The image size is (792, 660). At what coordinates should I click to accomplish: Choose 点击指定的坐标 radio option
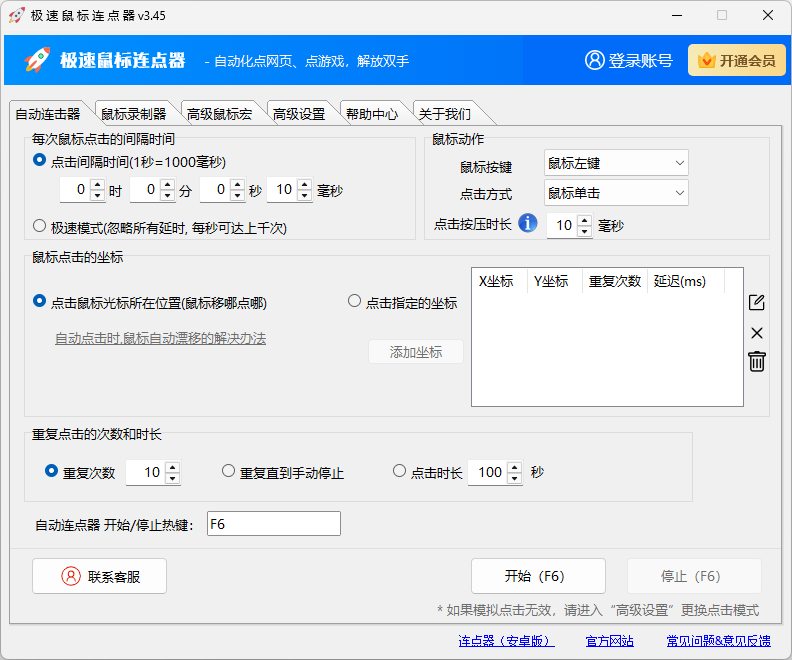click(354, 301)
